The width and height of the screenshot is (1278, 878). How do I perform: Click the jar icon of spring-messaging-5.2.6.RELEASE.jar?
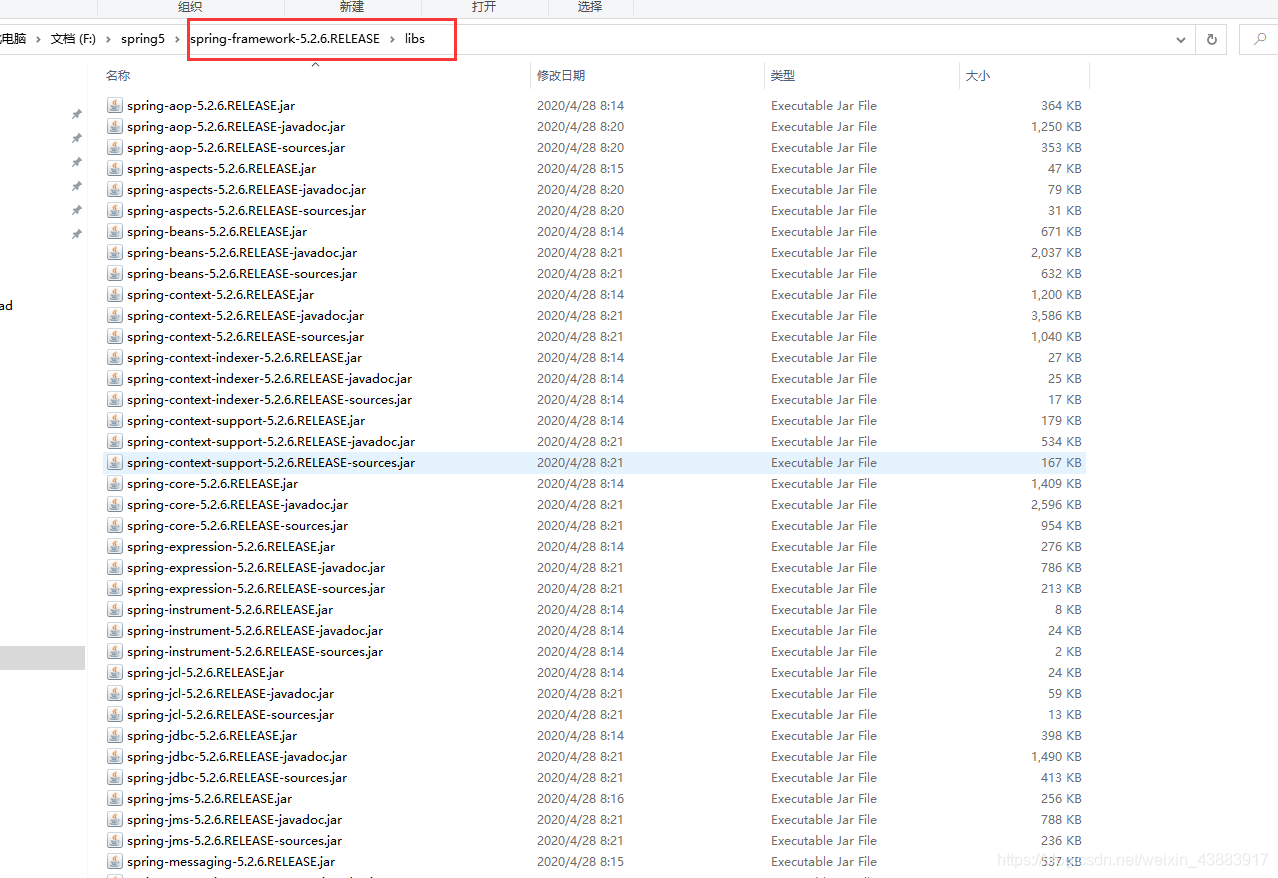114,861
